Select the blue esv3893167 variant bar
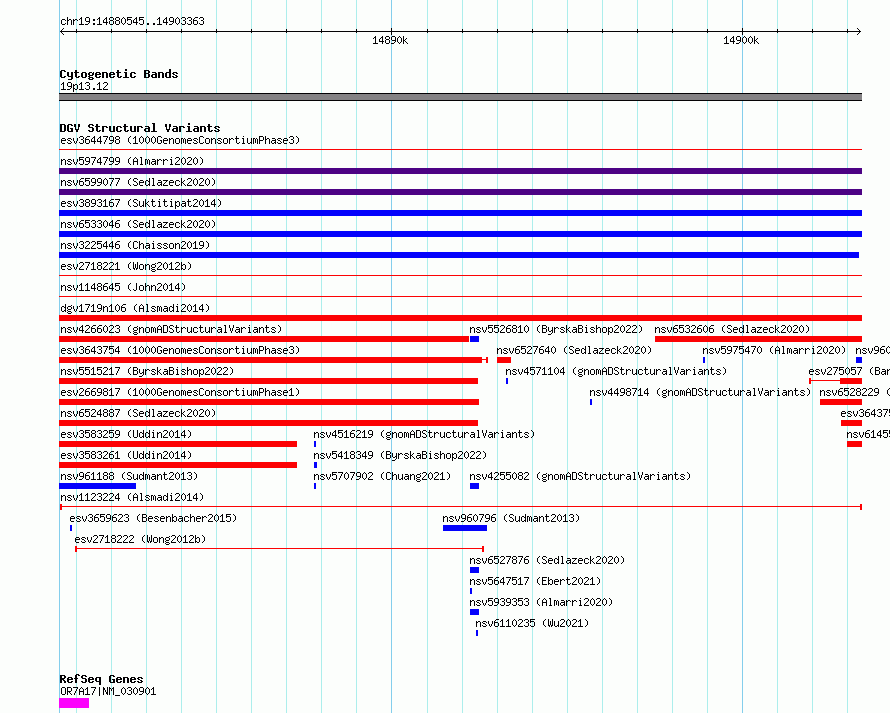 (460, 213)
